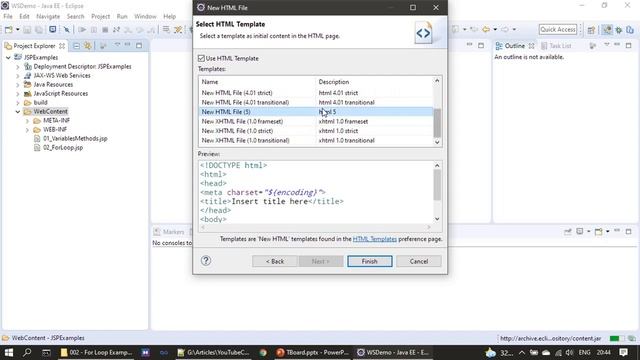Select New HTML File (4.01 transitional) template
Image resolution: width=640 pixels, height=360 pixels.
(x=316, y=102)
